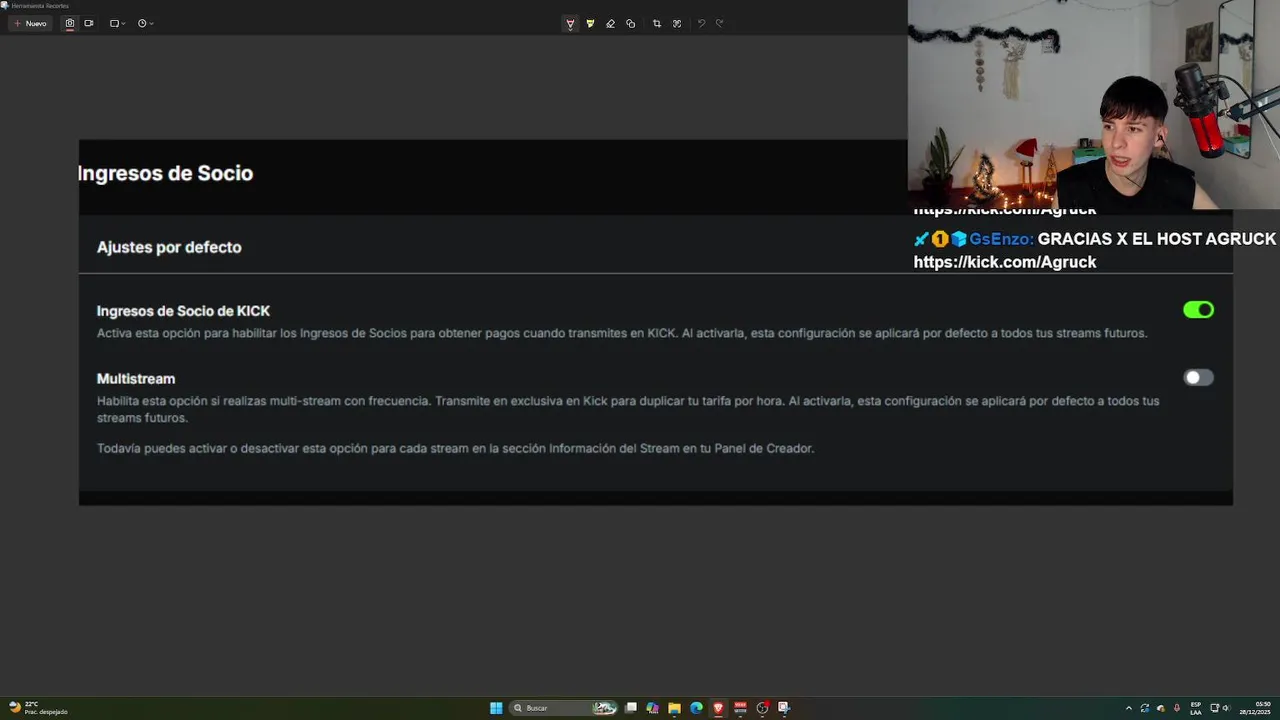This screenshot has width=1280, height=720.
Task: Open the red app left of OBS
Action: click(740, 708)
